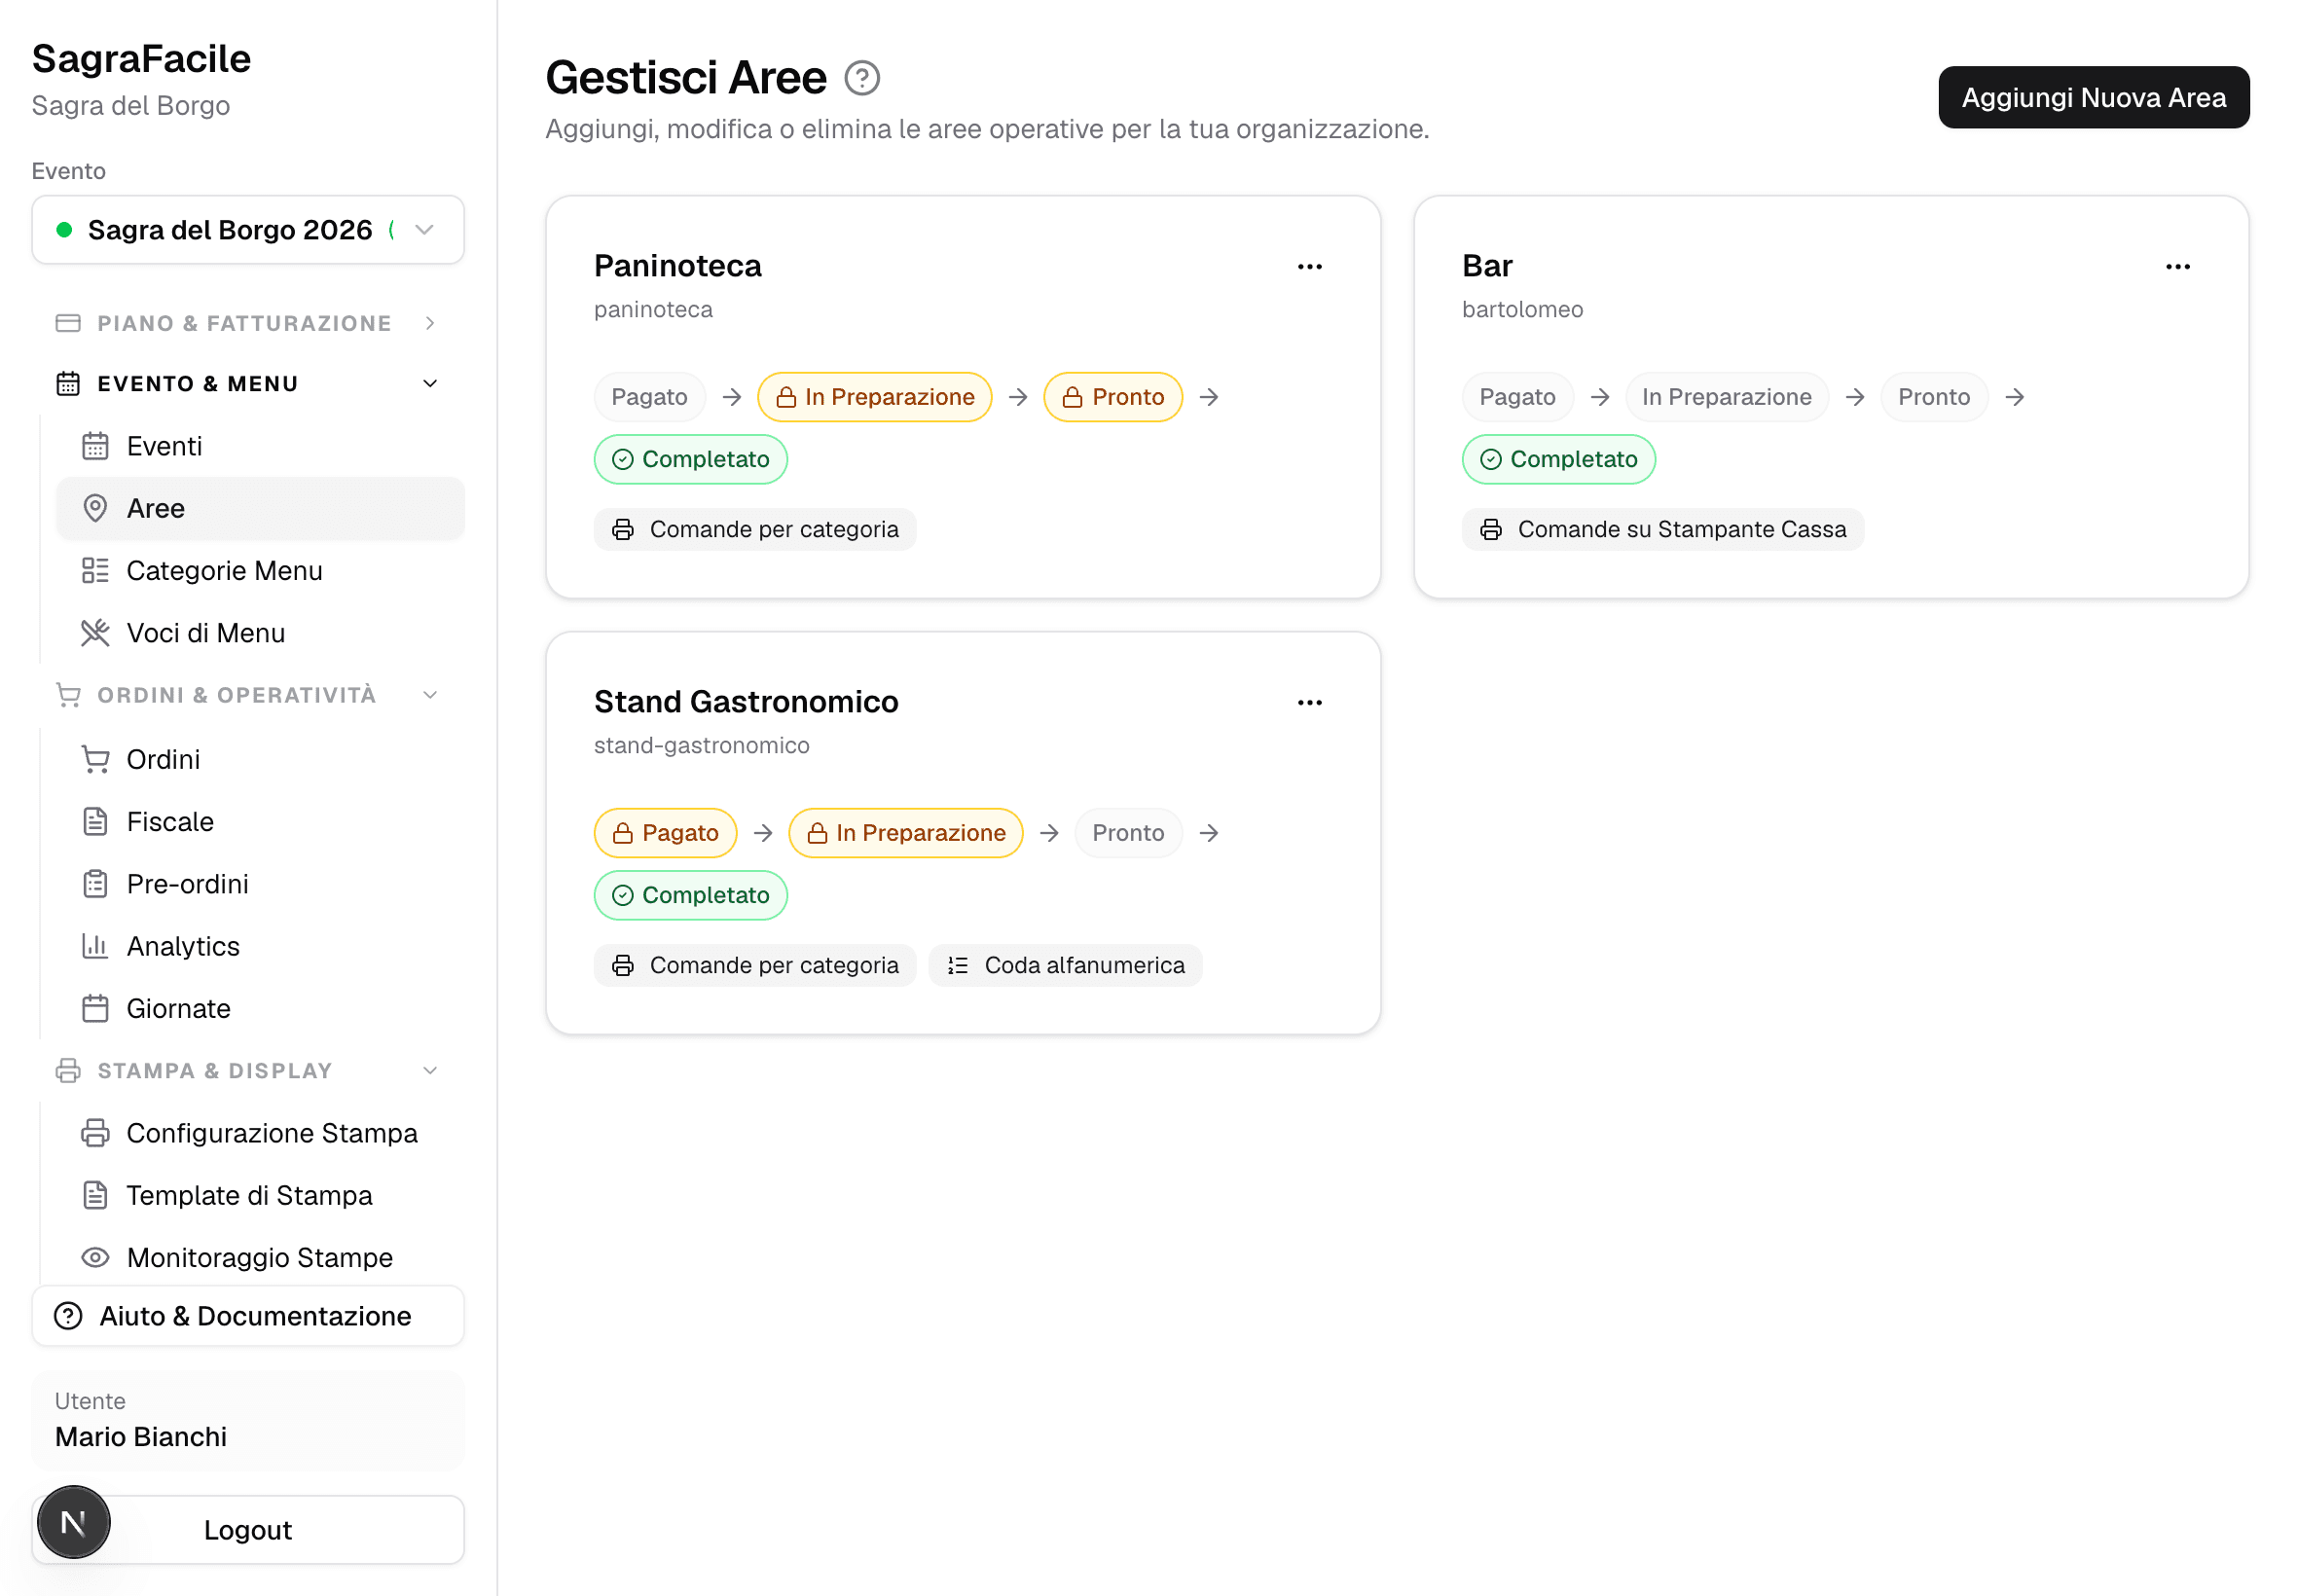Click the Giornate calendar icon
The width and height of the screenshot is (2297, 1596).
[95, 1008]
